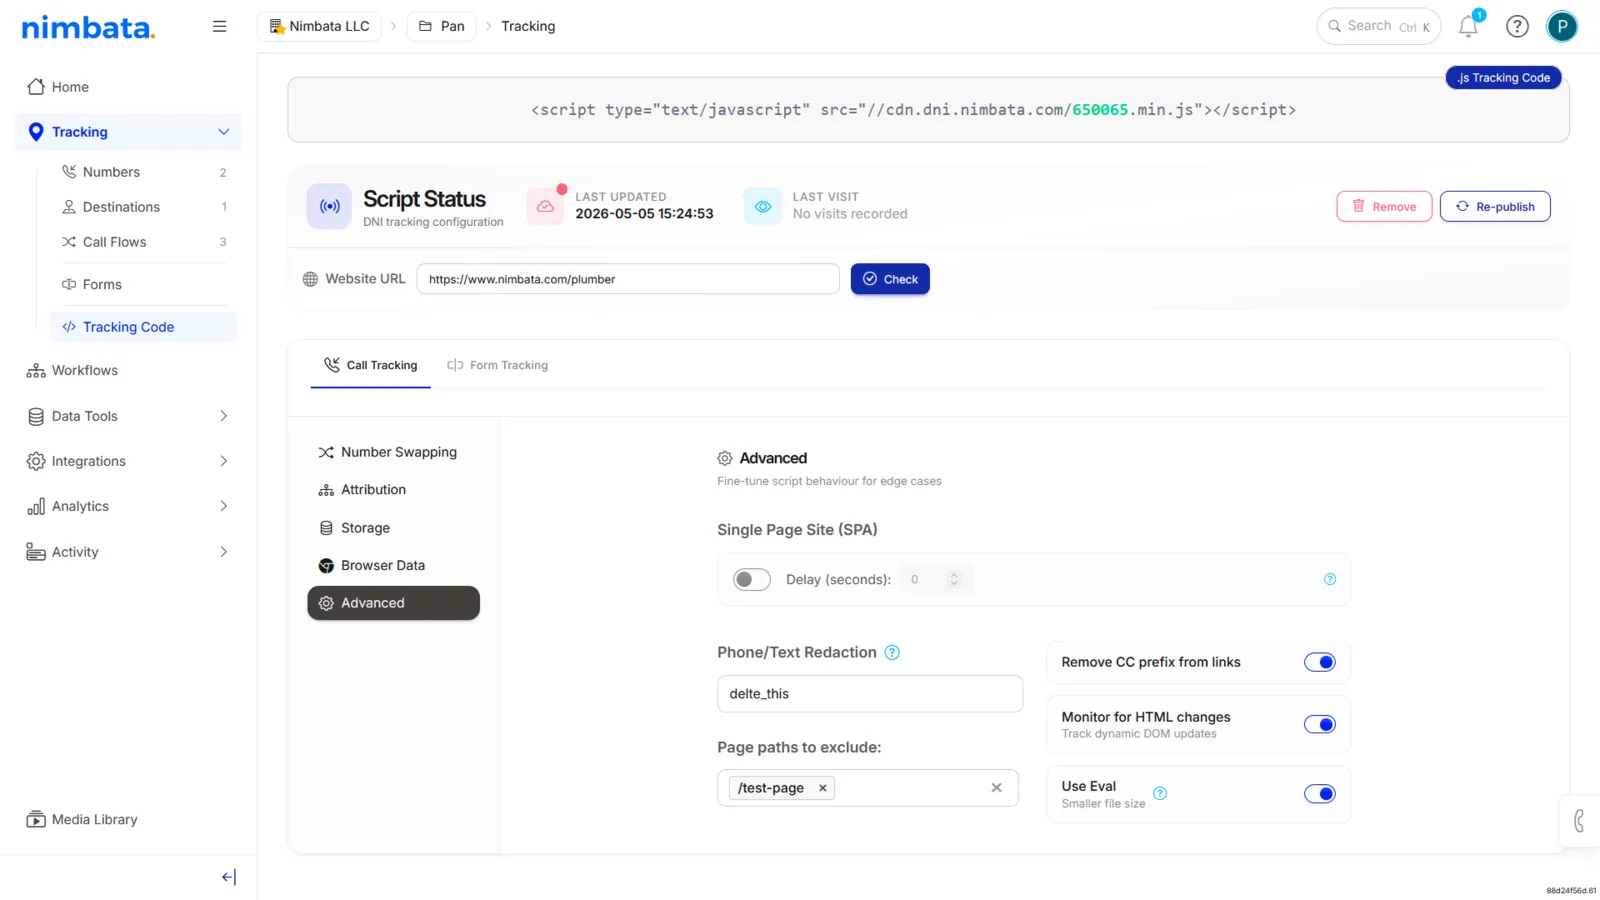Disable Remove CC prefix from links

[x=1319, y=662]
